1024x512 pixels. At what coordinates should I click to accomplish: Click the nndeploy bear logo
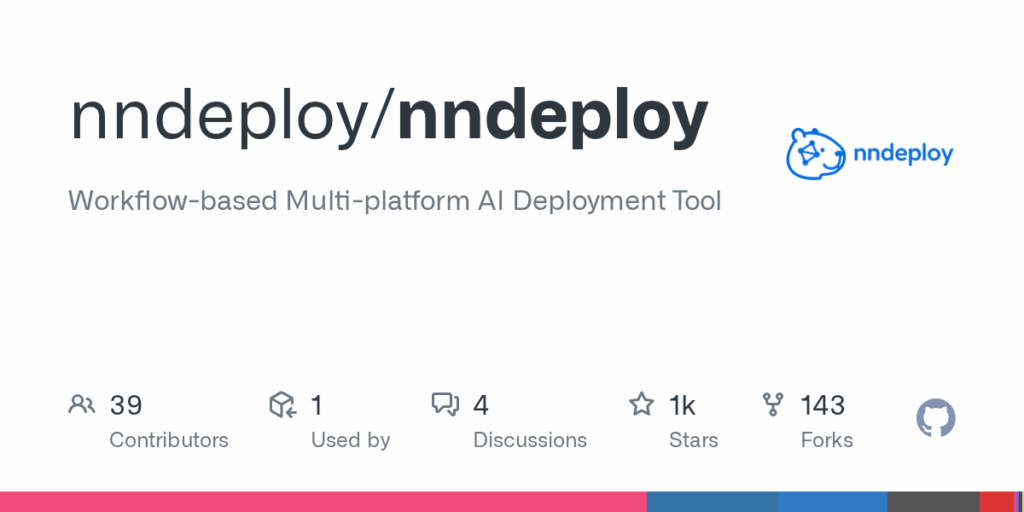pyautogui.click(x=816, y=153)
